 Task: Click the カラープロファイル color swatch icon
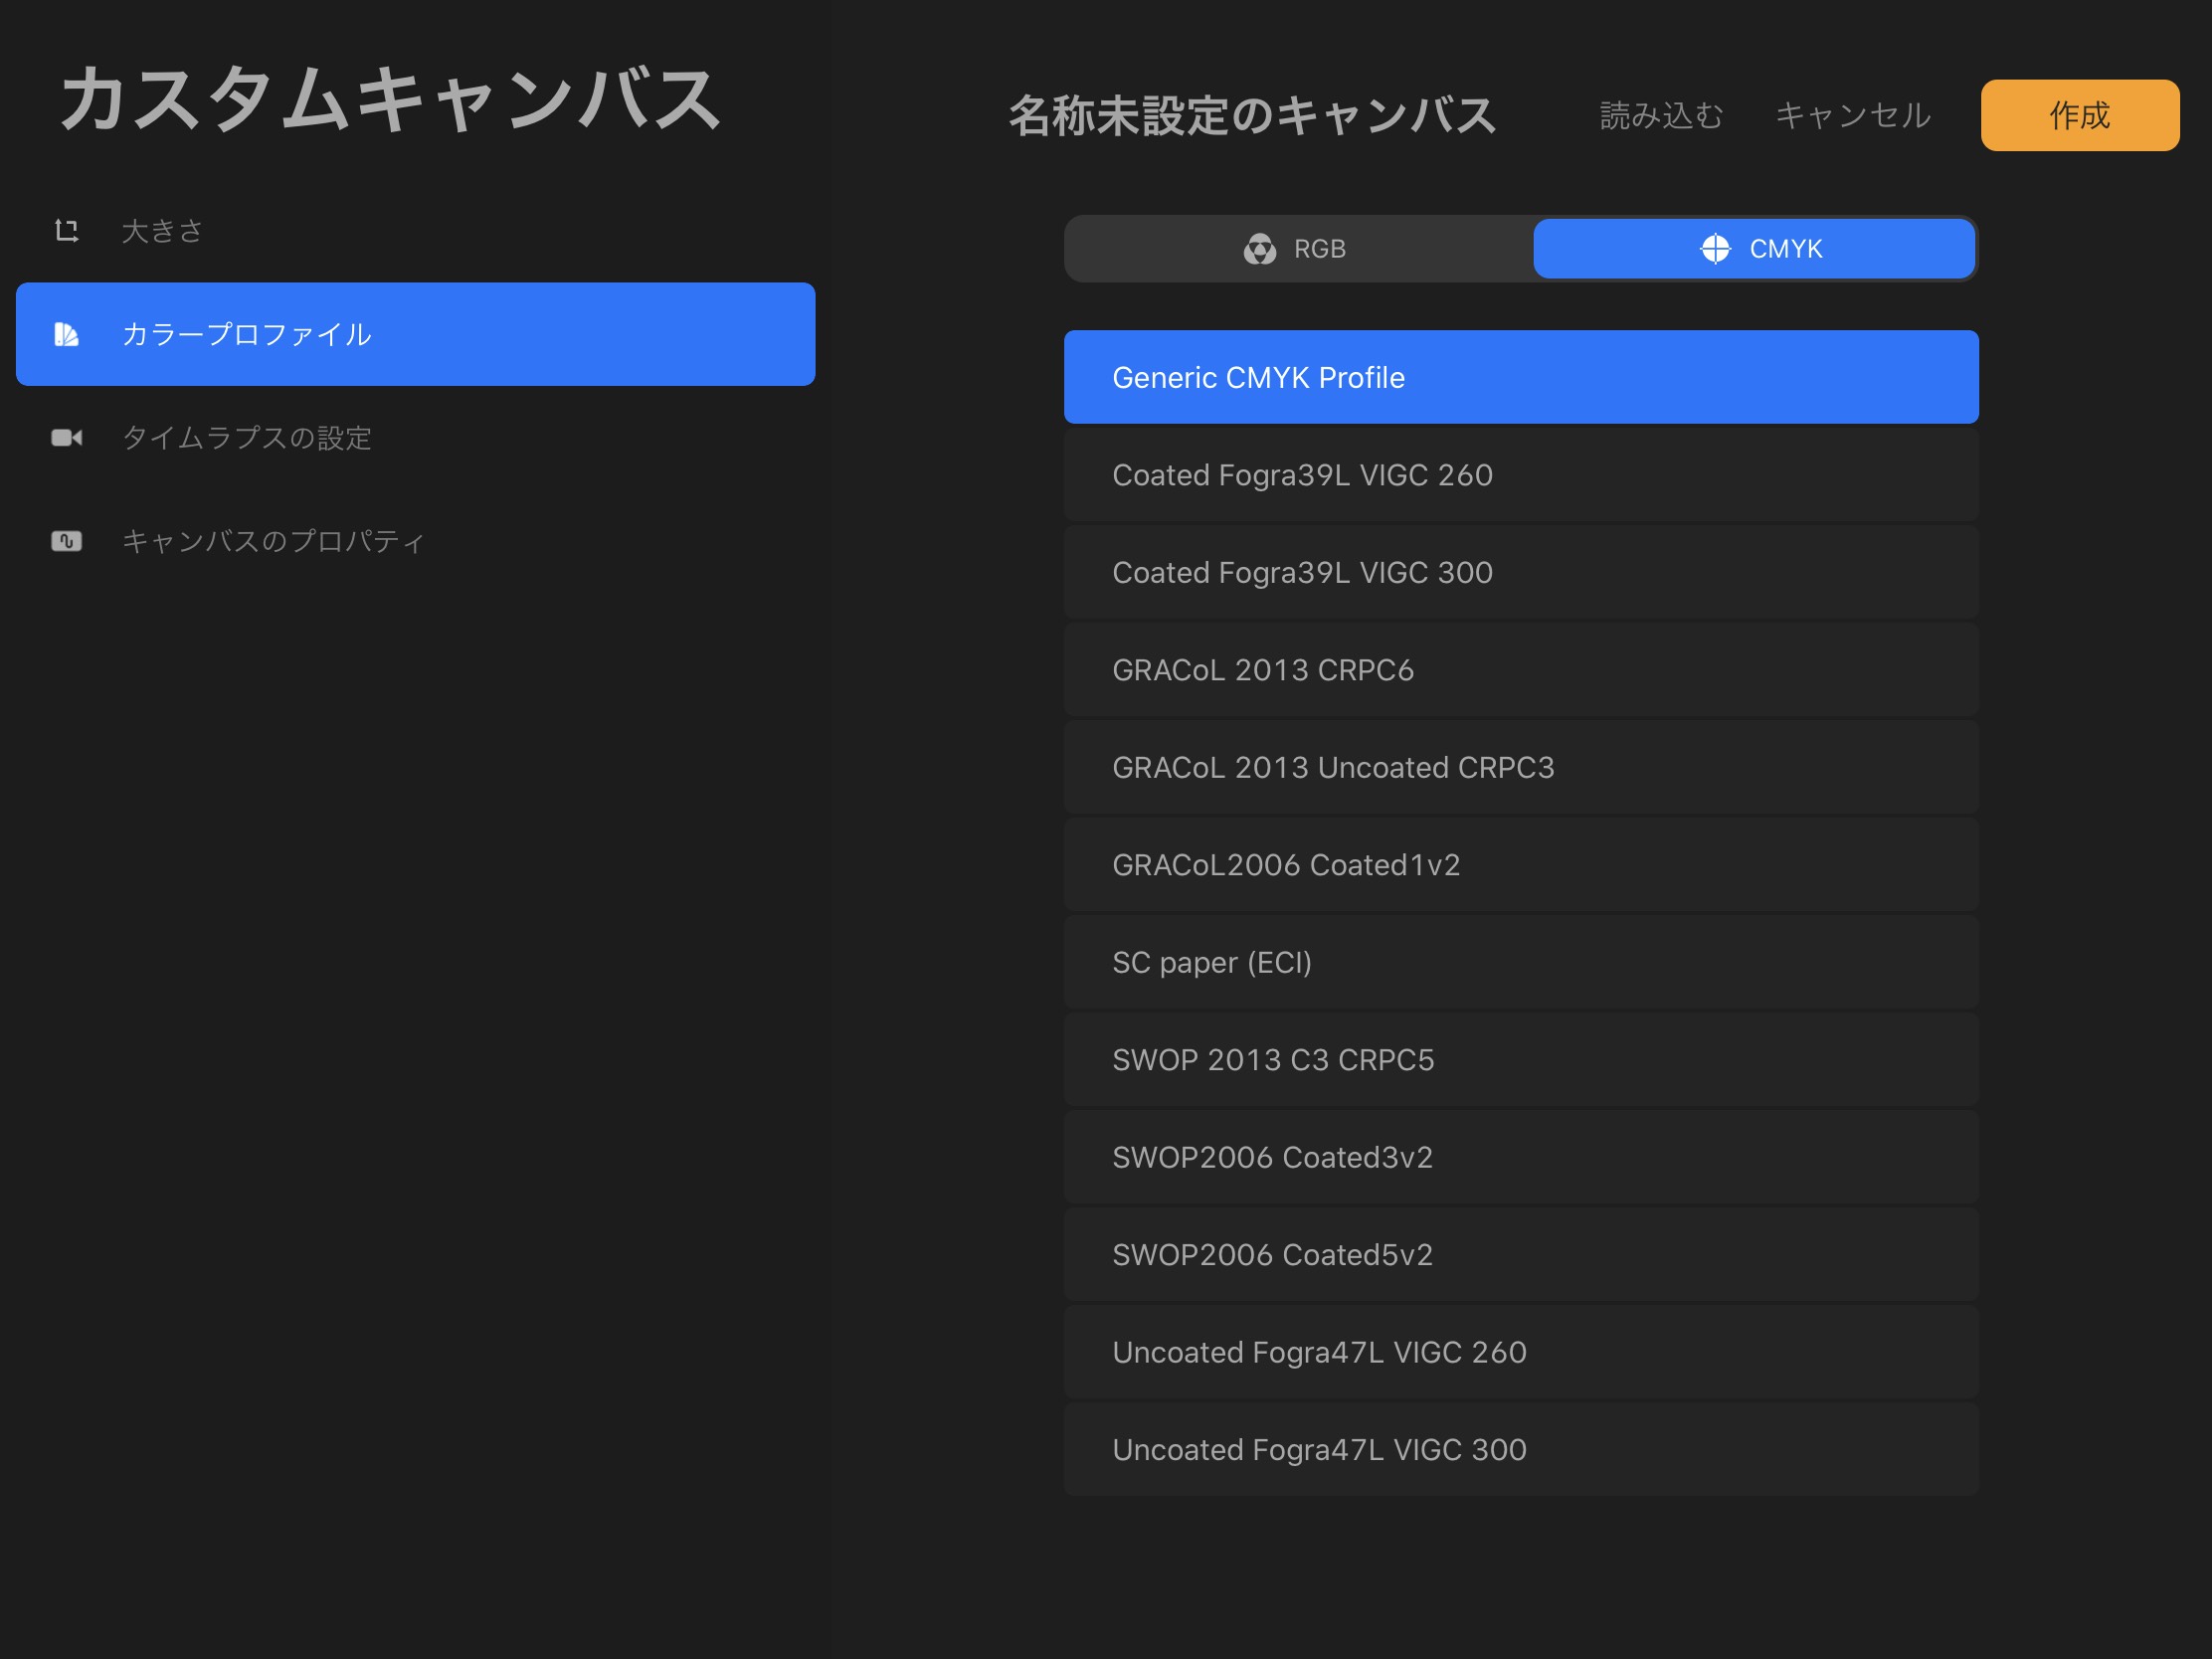pos(66,334)
